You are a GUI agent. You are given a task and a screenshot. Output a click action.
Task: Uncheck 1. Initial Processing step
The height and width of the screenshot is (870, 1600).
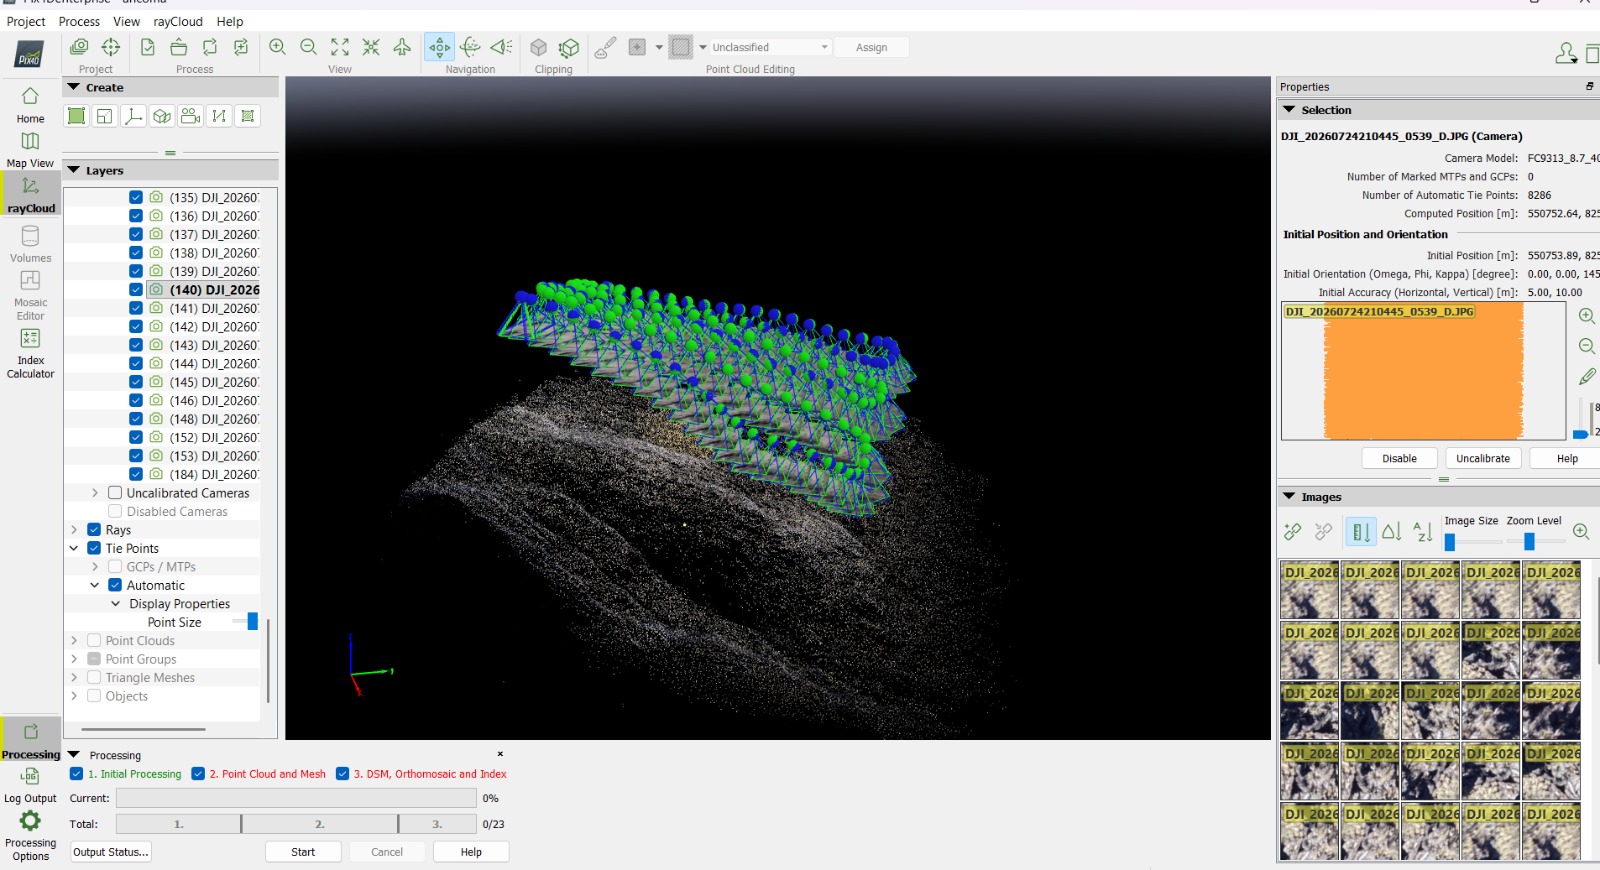(77, 774)
